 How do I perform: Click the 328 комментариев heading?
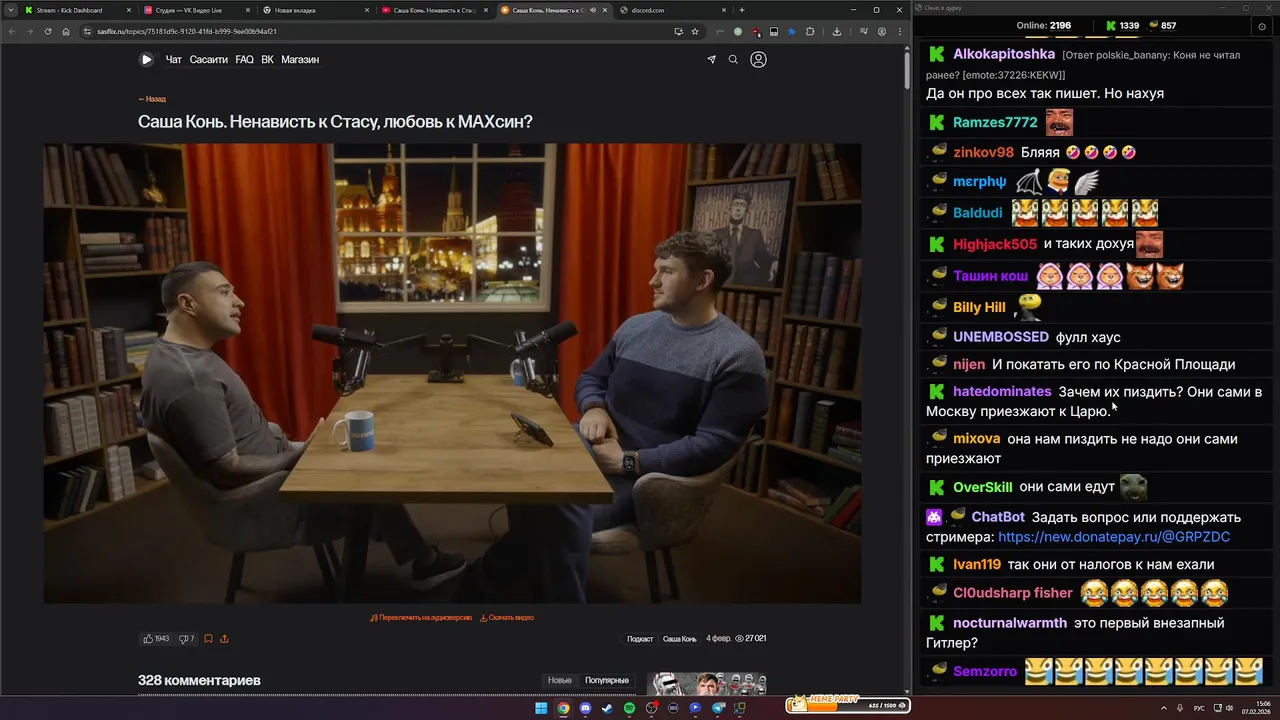click(x=199, y=680)
